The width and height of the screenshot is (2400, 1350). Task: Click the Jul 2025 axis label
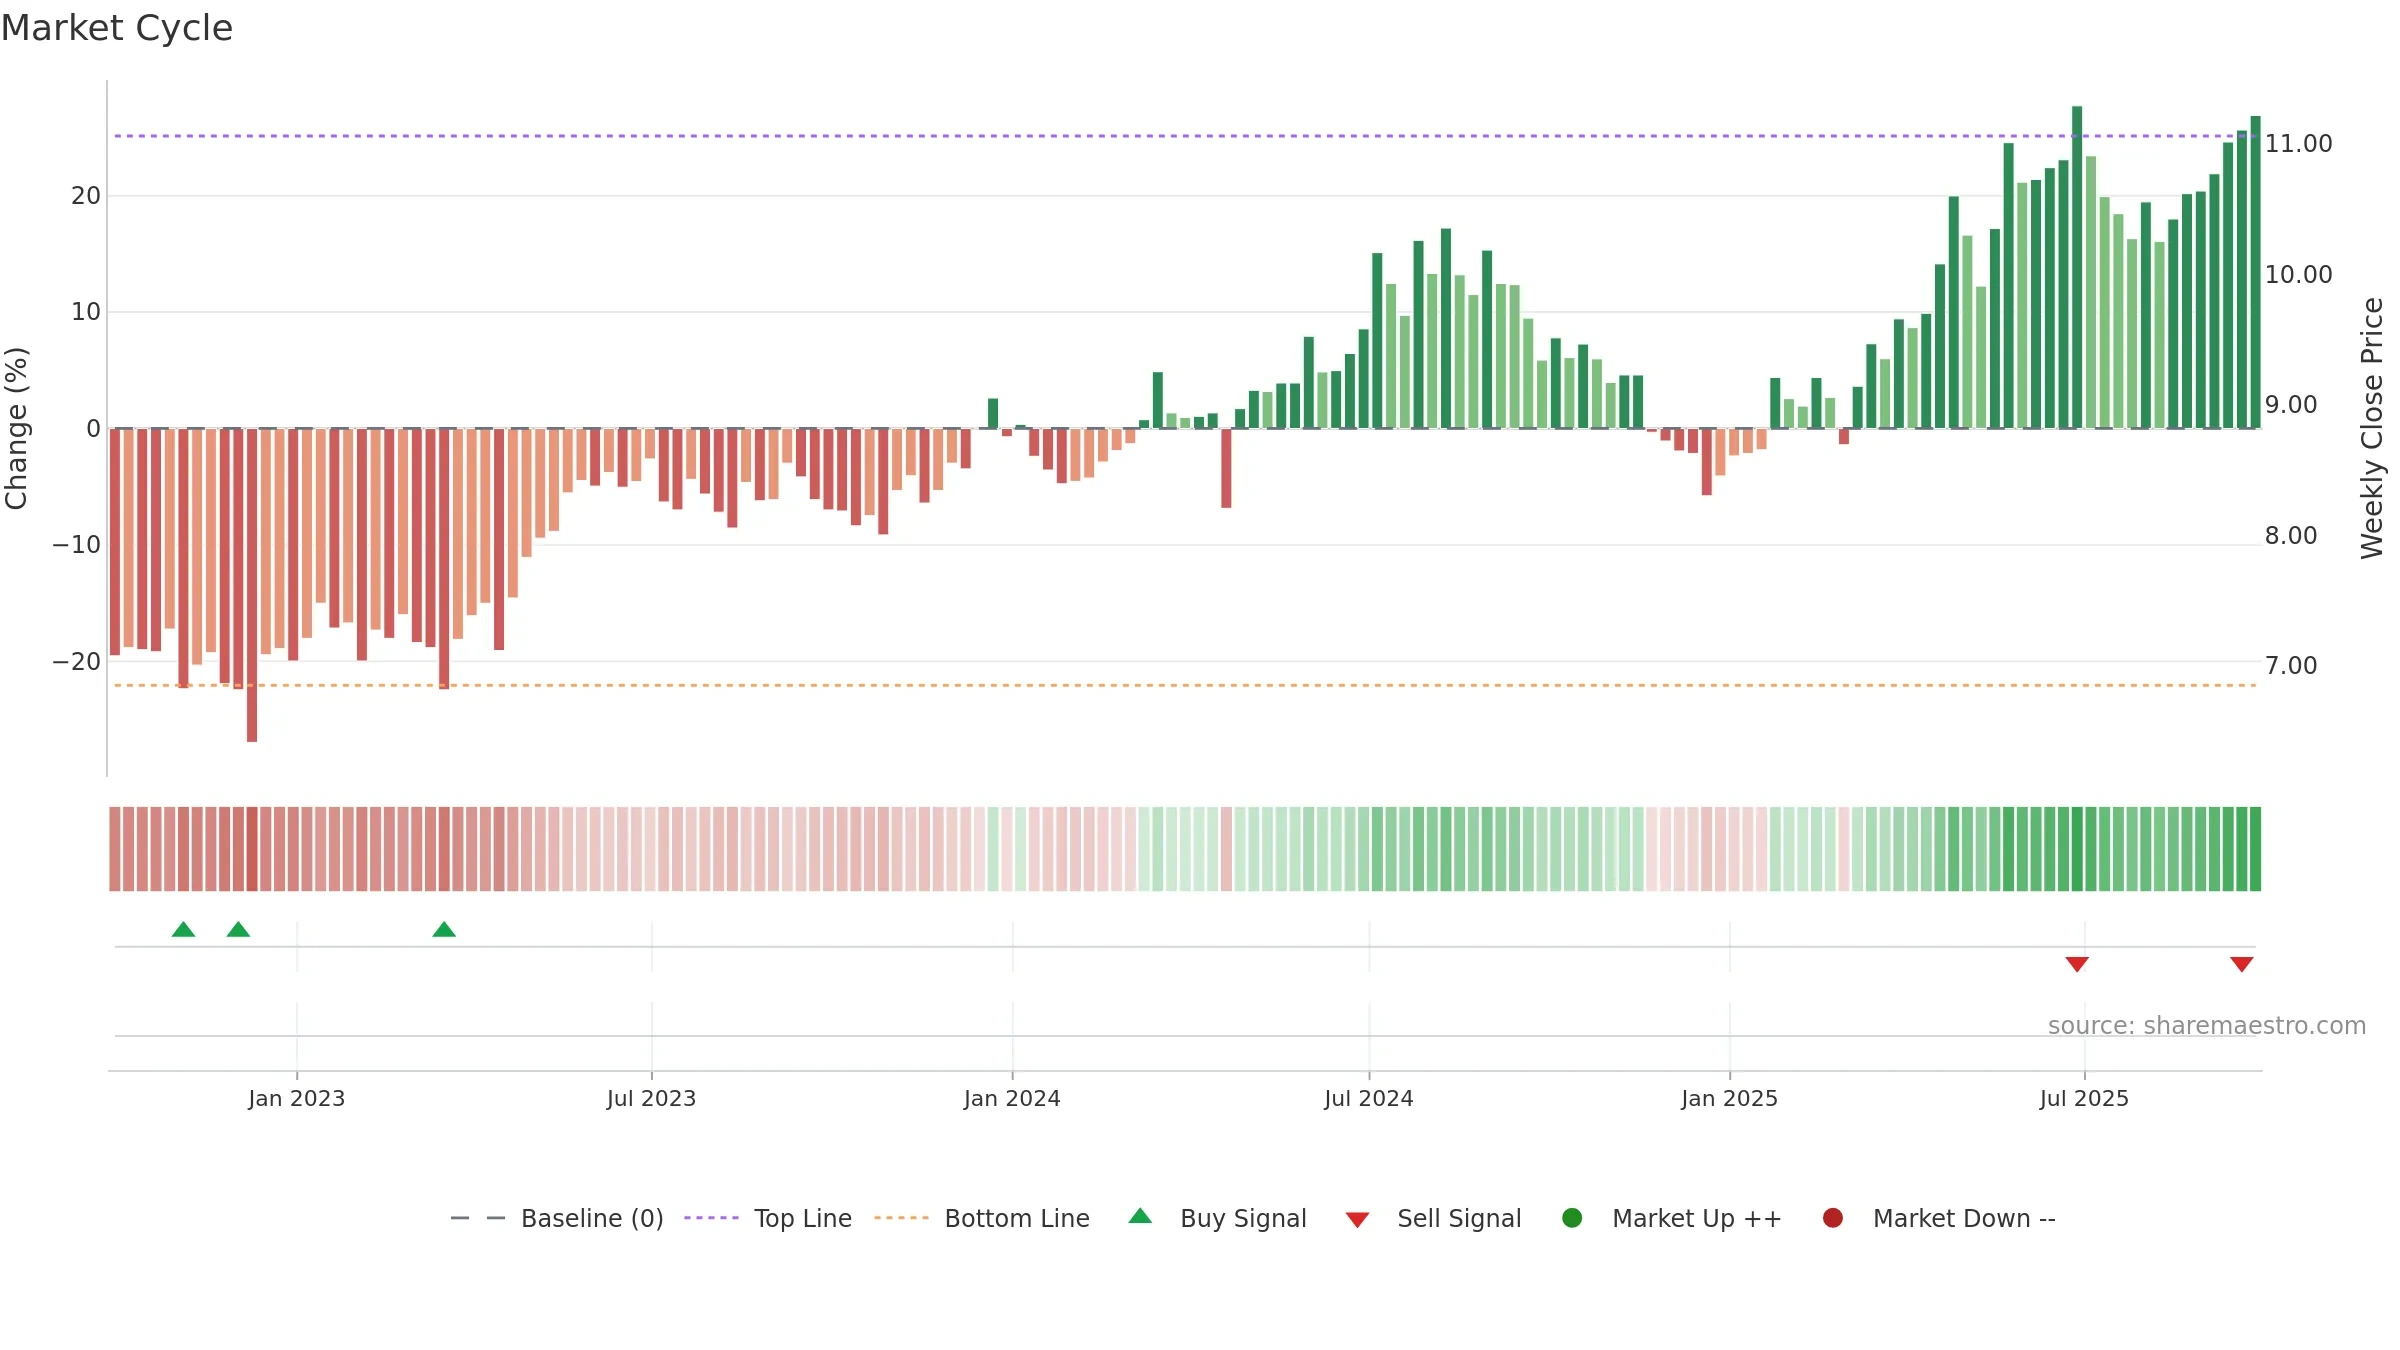pos(2085,1099)
